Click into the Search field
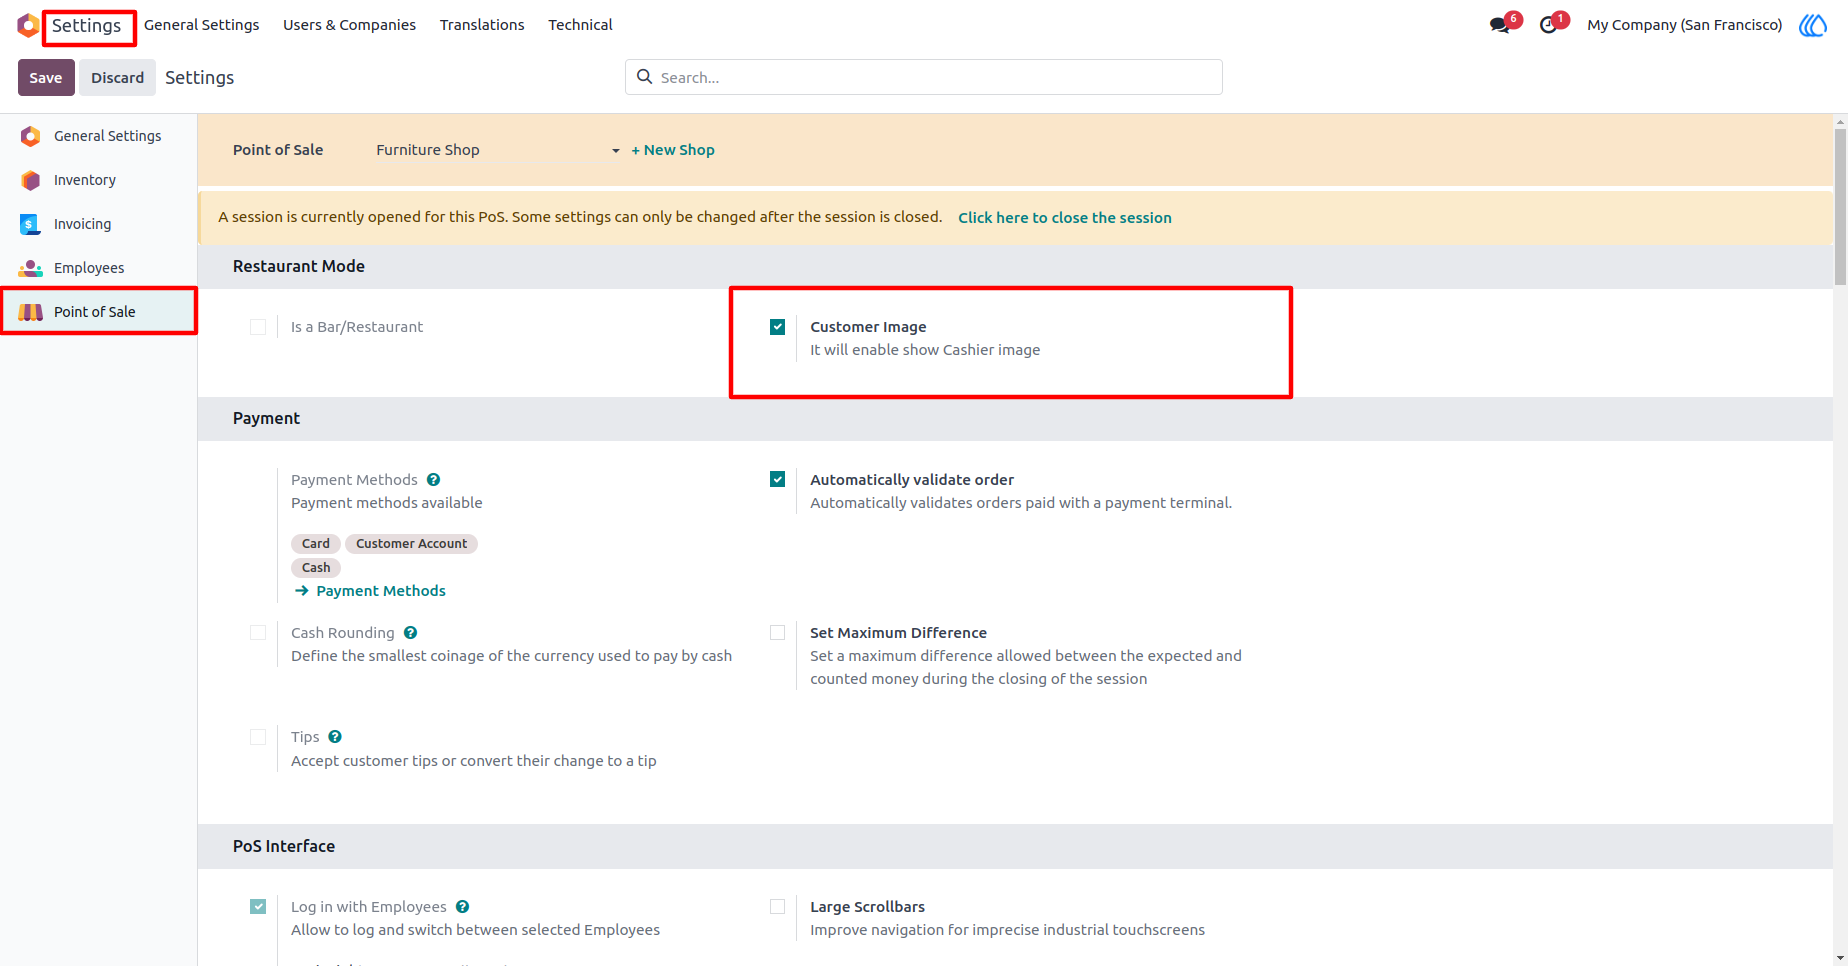 [x=924, y=77]
